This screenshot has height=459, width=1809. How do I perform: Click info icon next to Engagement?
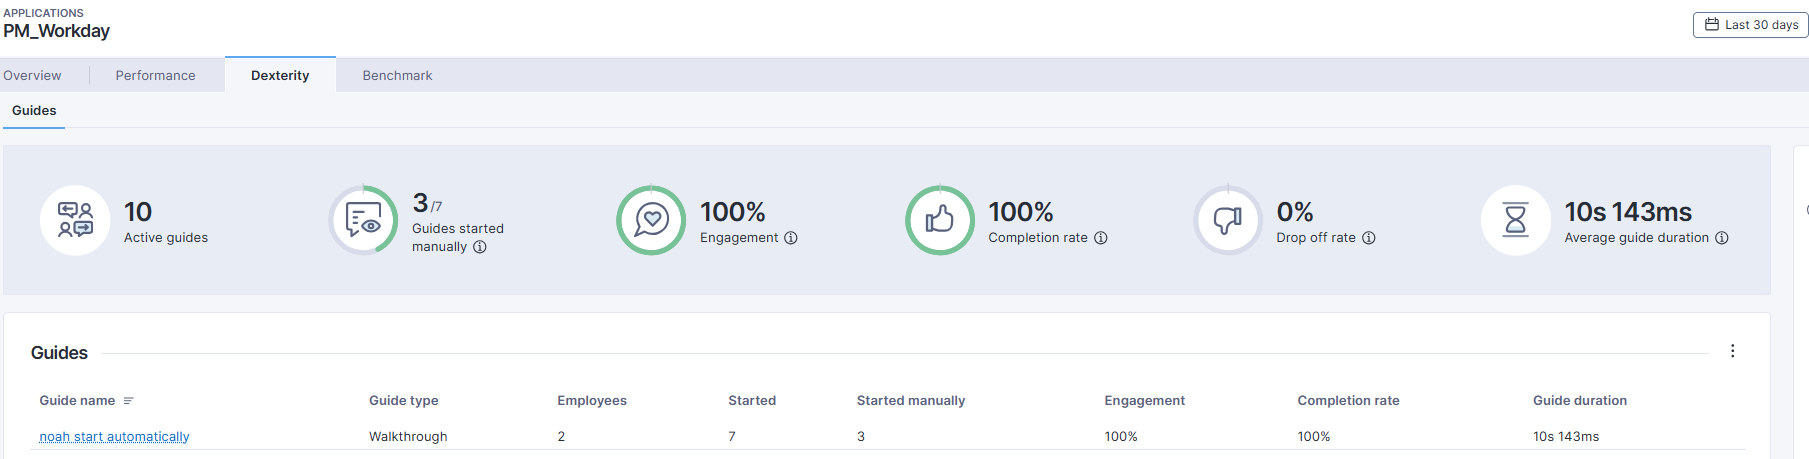[x=791, y=238]
